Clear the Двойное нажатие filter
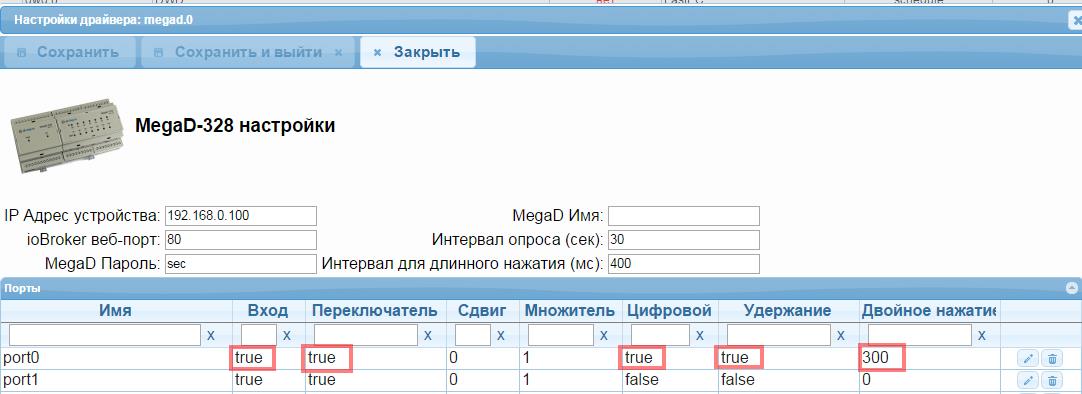The height and width of the screenshot is (394, 1082). (981, 335)
